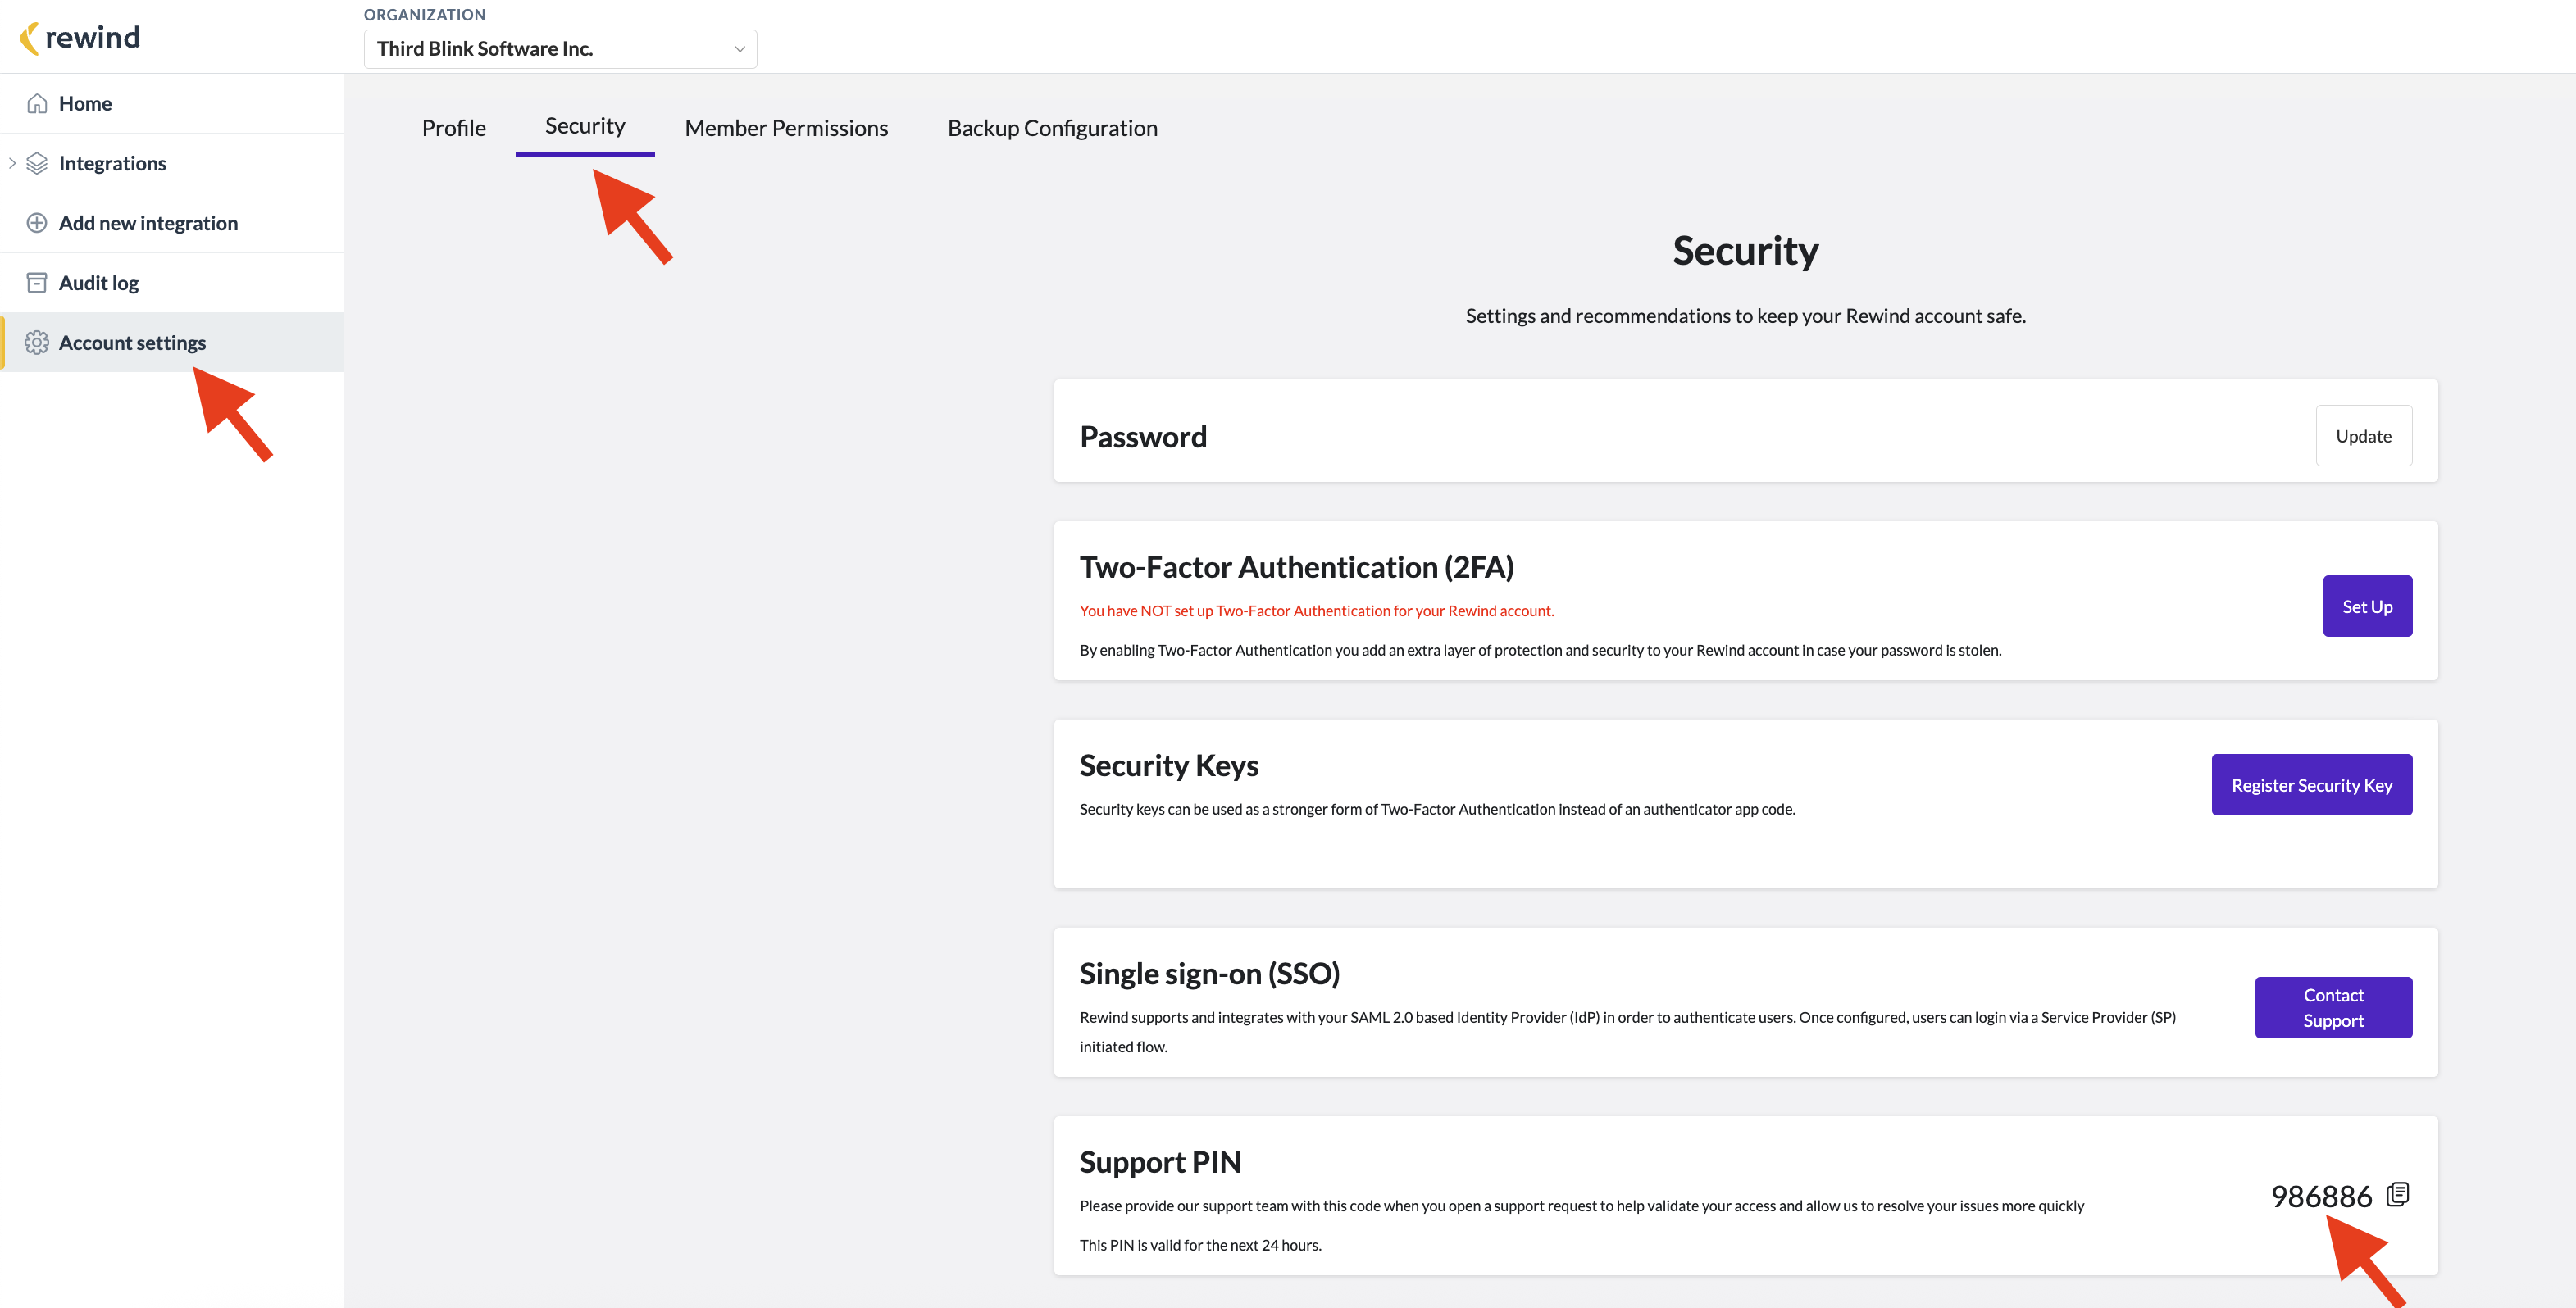Open the Organization dropdown
This screenshot has height=1308, width=2576.
560,49
